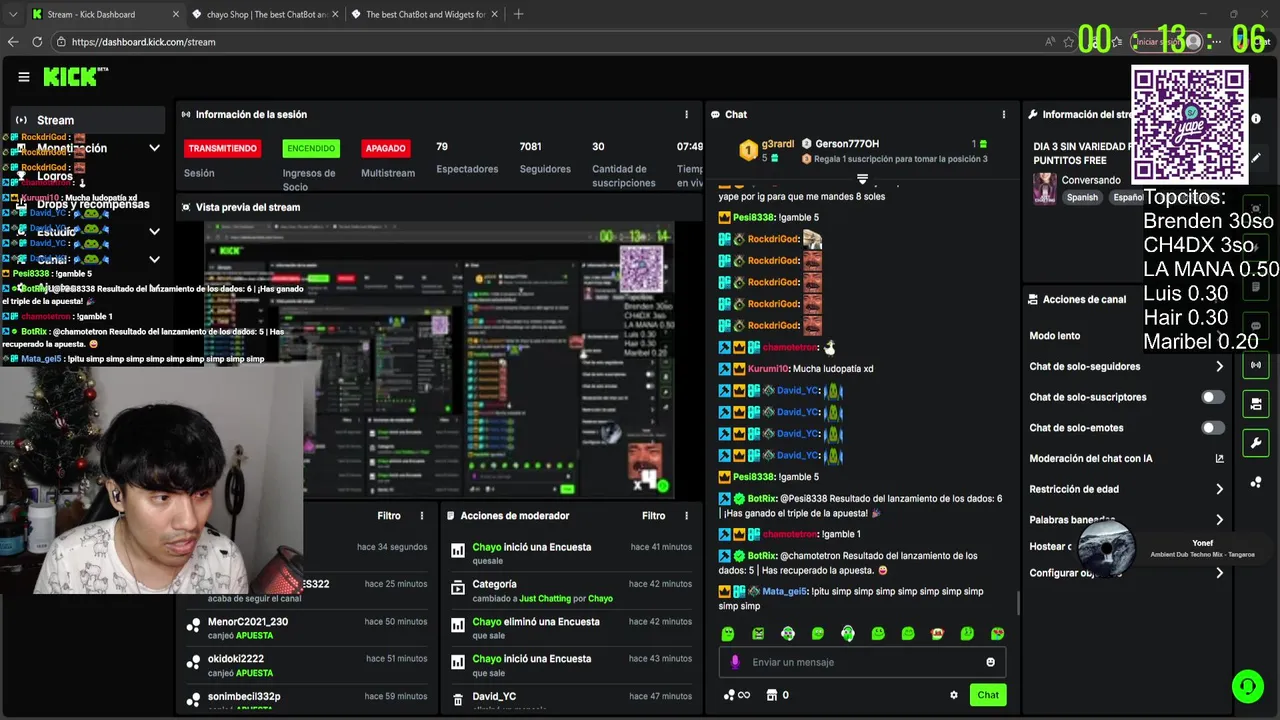Click username okidoki2222 in the activity feed
This screenshot has height=720, width=1280.
[x=236, y=659]
